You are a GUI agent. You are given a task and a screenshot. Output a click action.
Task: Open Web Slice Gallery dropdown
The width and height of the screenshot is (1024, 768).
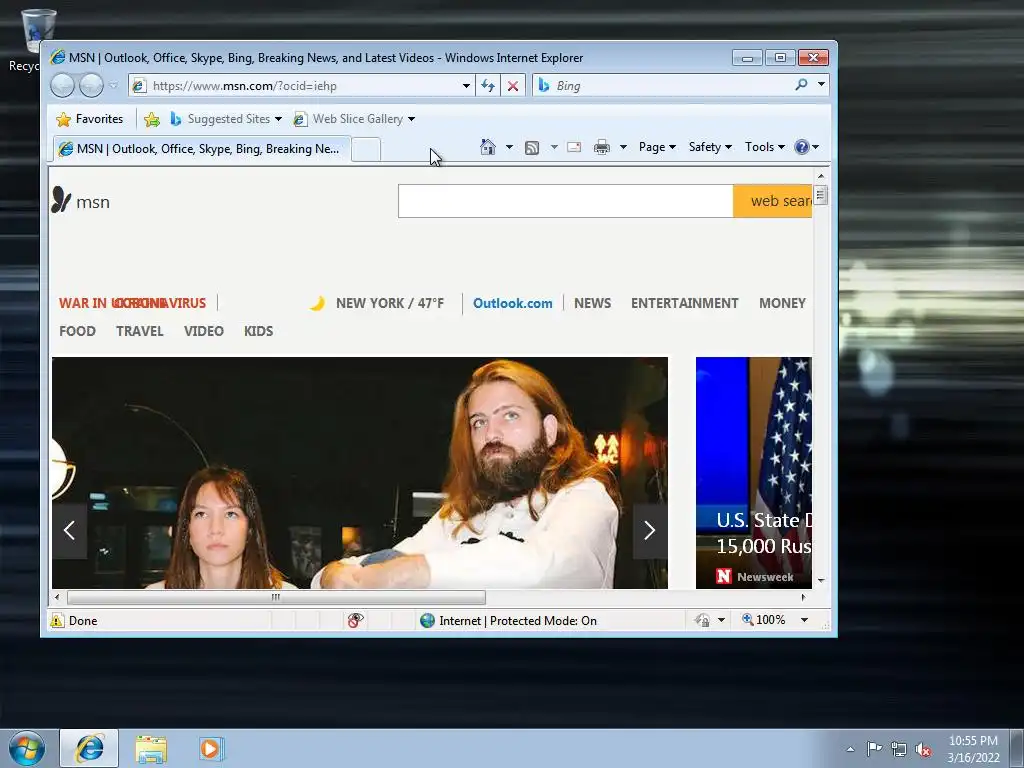tap(354, 119)
